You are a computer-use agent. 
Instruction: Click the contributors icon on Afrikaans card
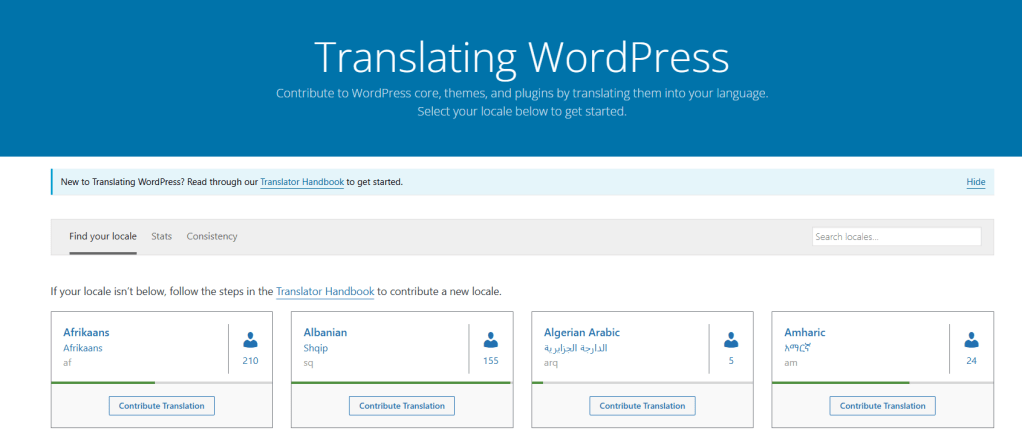pos(251,340)
